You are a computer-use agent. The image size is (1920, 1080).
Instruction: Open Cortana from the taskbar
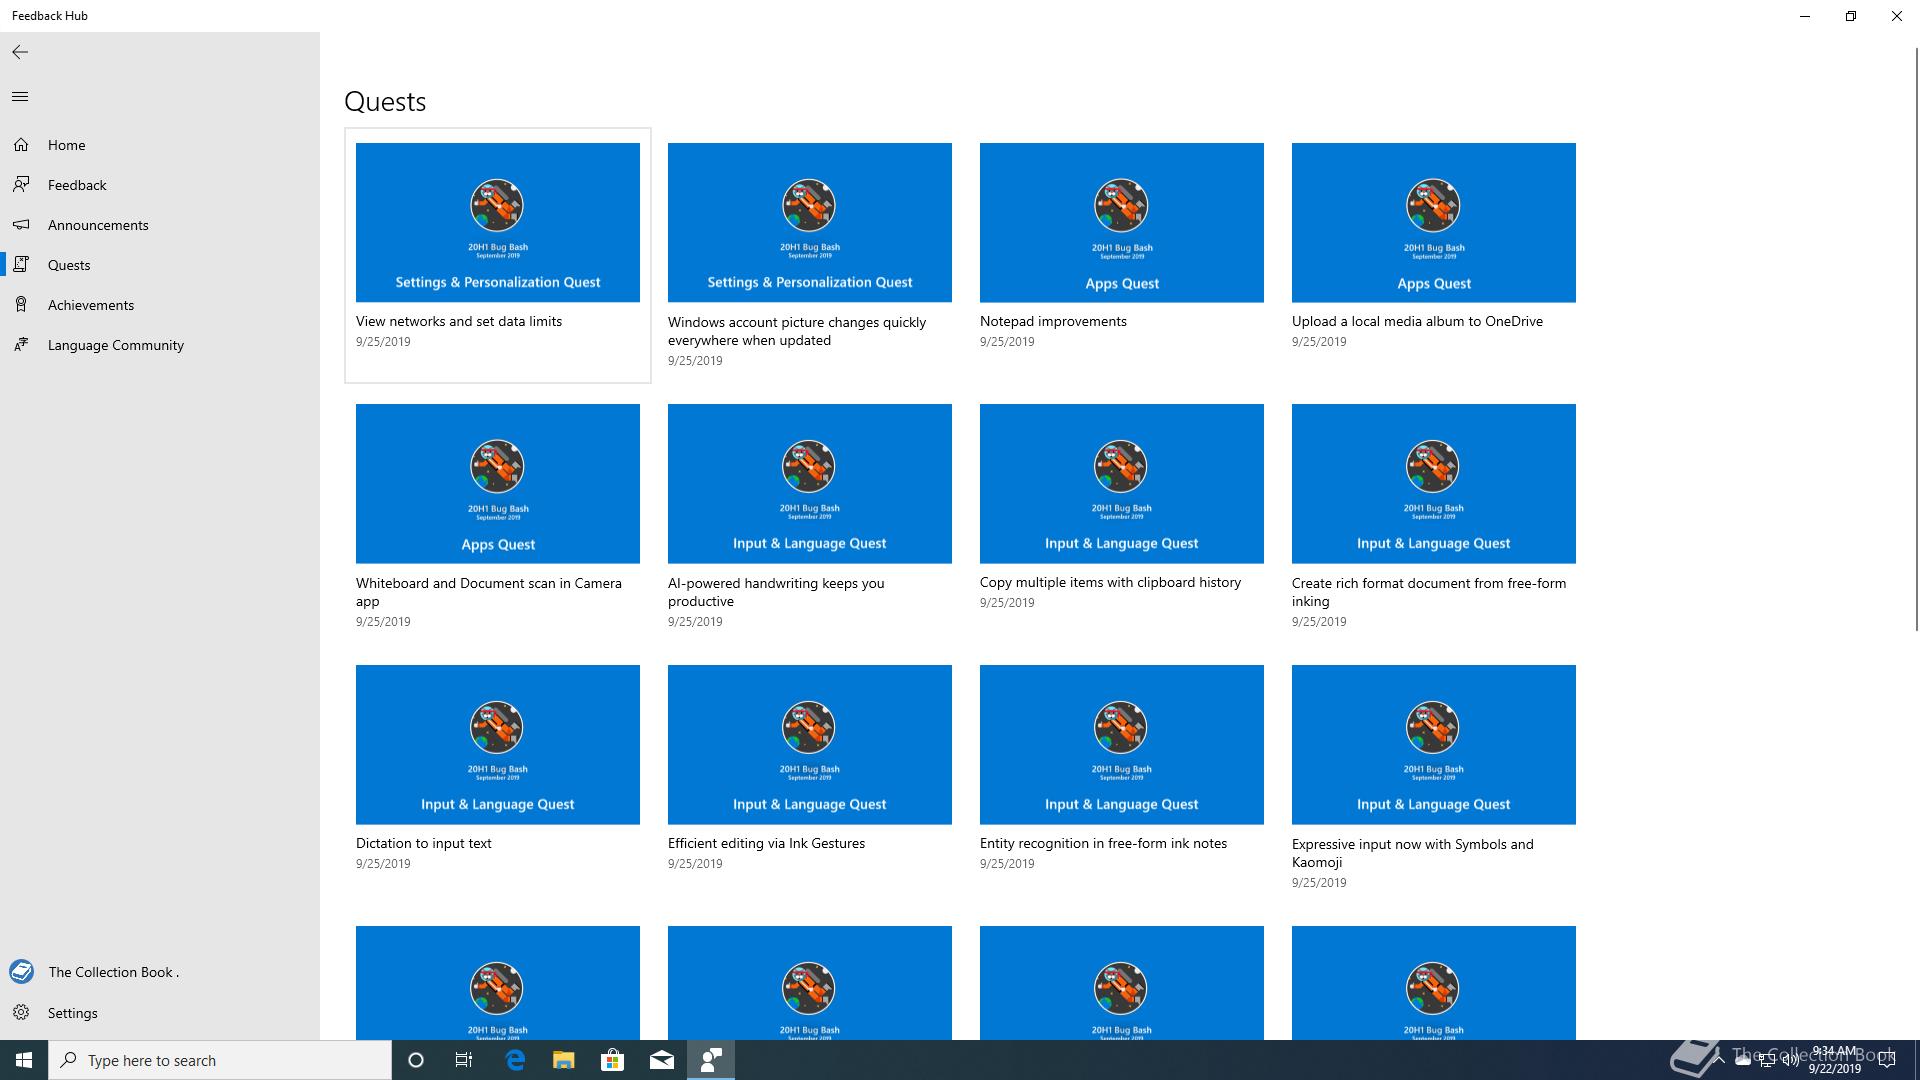416,1060
